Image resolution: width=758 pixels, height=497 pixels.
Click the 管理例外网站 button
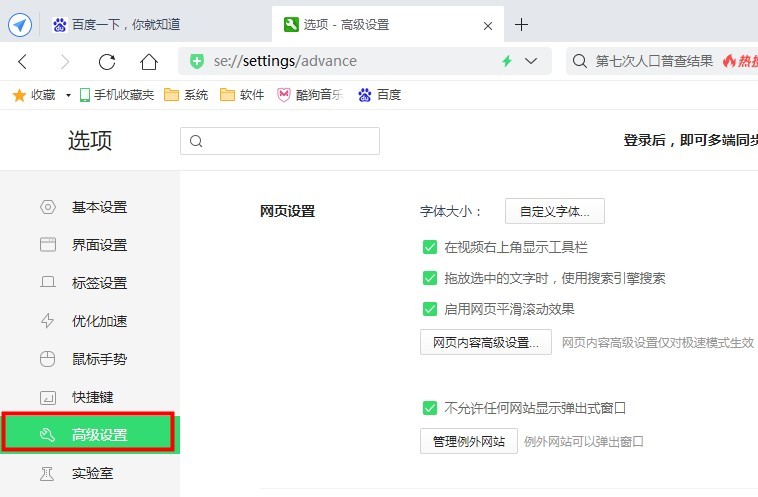click(469, 441)
